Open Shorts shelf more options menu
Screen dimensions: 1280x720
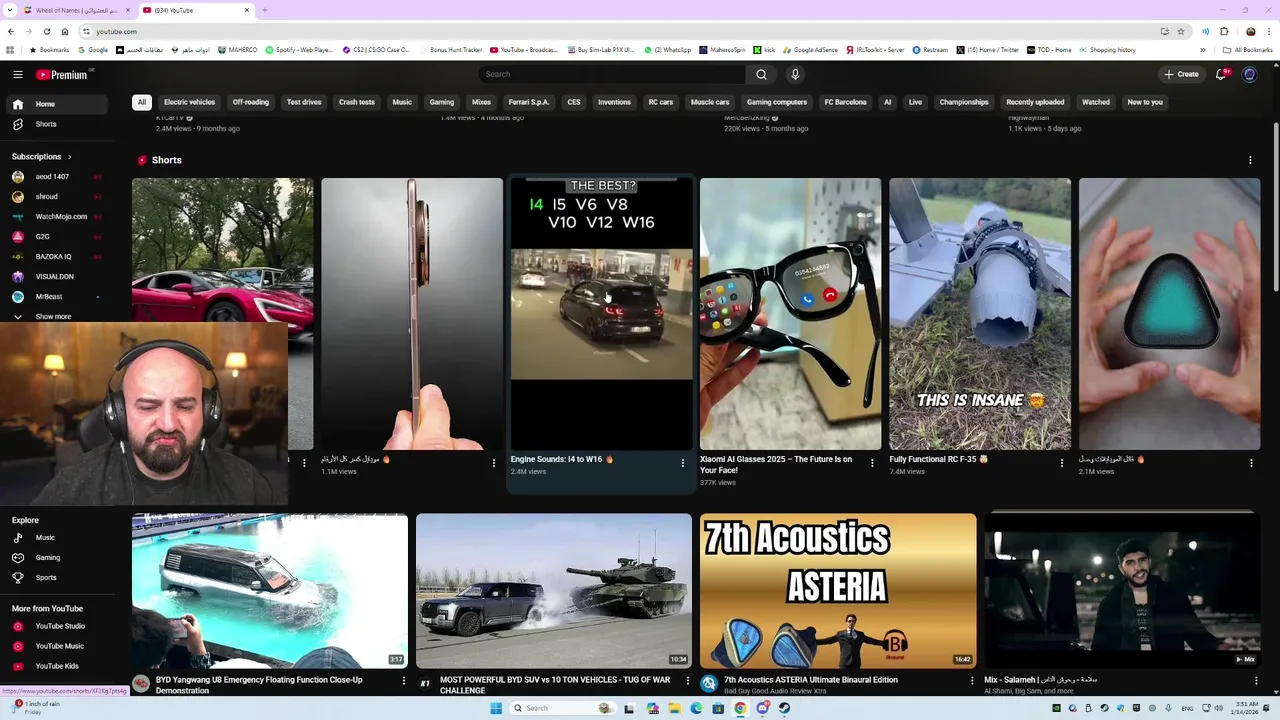1250,160
